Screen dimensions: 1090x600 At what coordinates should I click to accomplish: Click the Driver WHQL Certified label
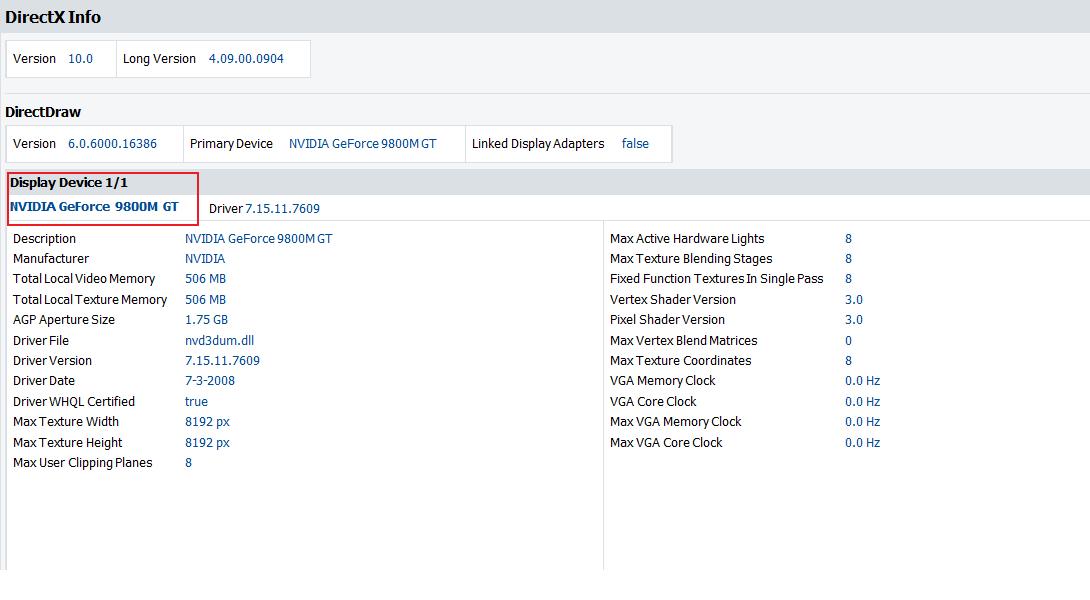(74, 402)
